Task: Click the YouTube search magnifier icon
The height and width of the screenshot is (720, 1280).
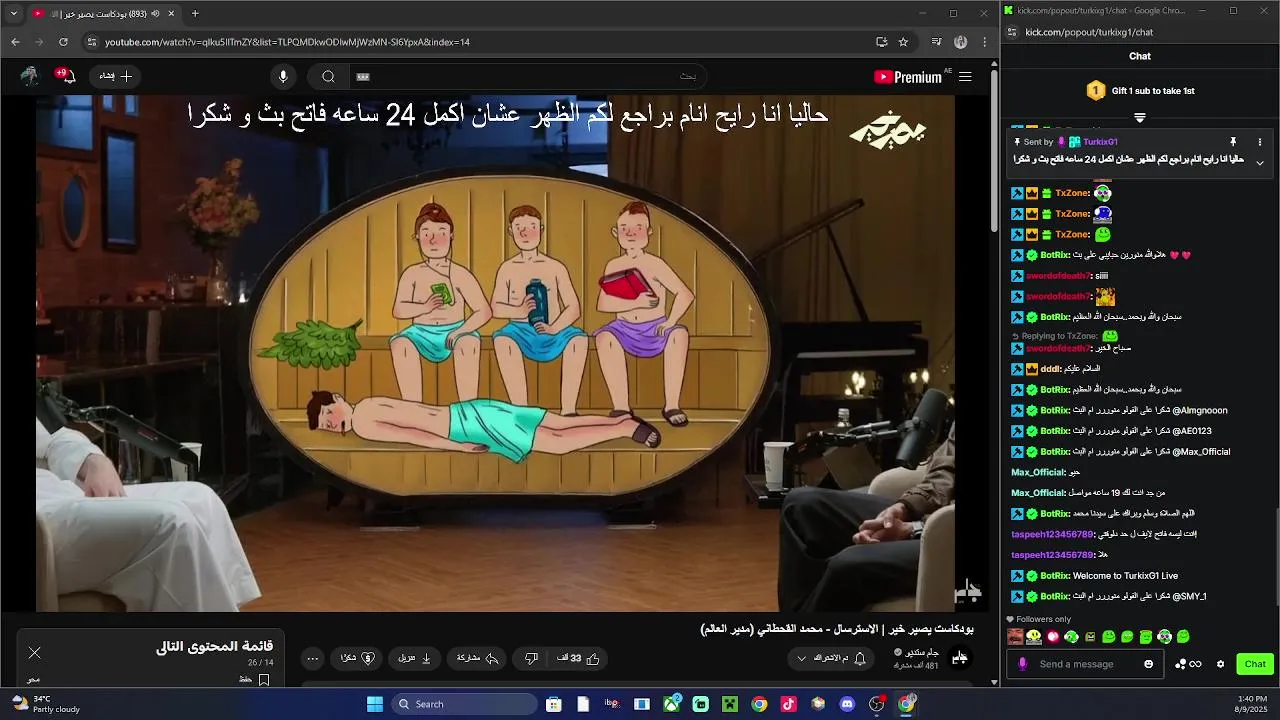Action: pos(328,77)
